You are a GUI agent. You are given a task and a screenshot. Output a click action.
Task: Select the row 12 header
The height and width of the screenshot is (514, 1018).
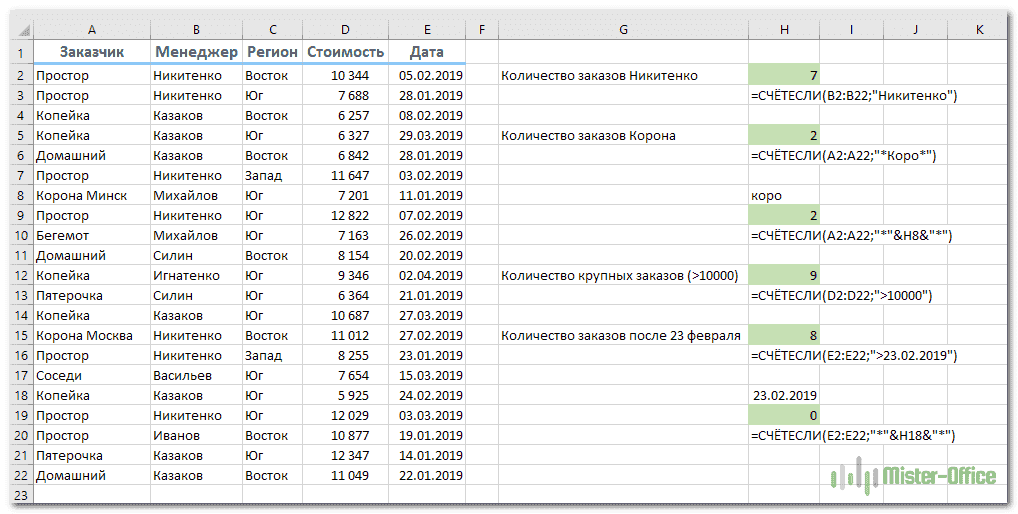click(21, 275)
